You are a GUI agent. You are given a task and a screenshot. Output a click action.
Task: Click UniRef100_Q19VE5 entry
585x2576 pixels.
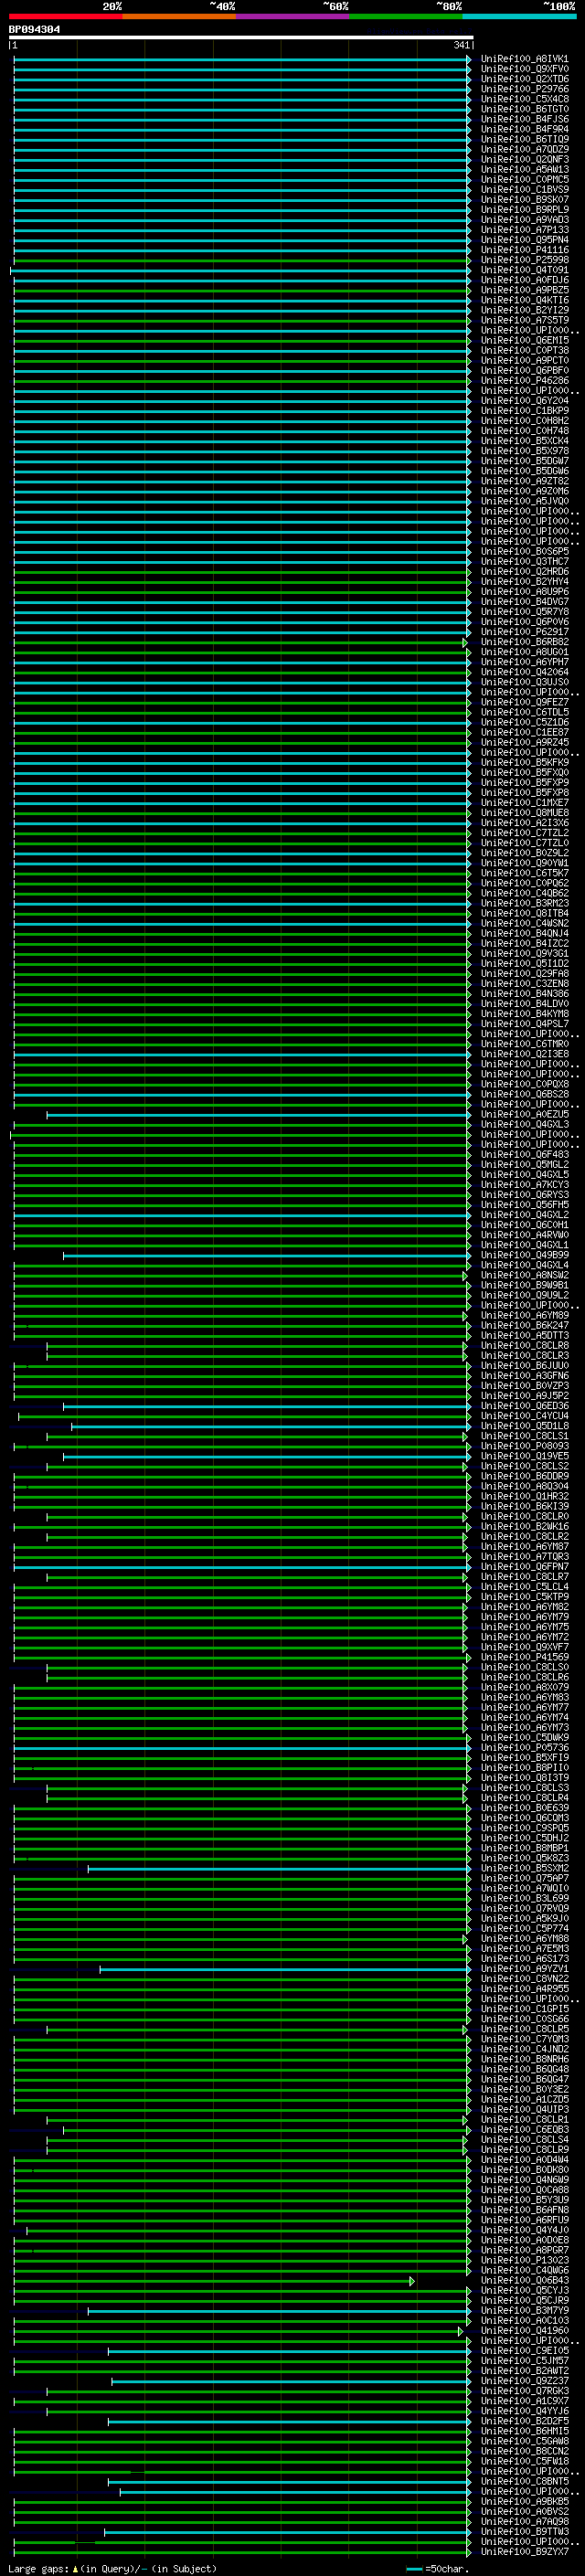525,1456
